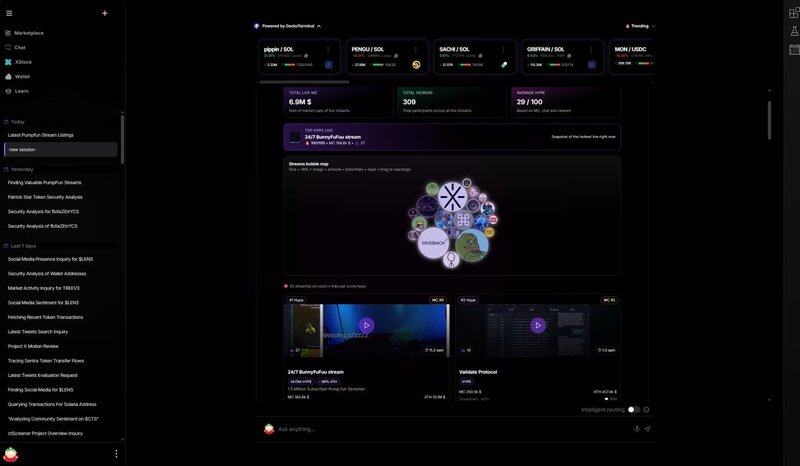Click the info icon beside Intelligent routing
Viewport: 800px width, 466px height.
pos(646,409)
